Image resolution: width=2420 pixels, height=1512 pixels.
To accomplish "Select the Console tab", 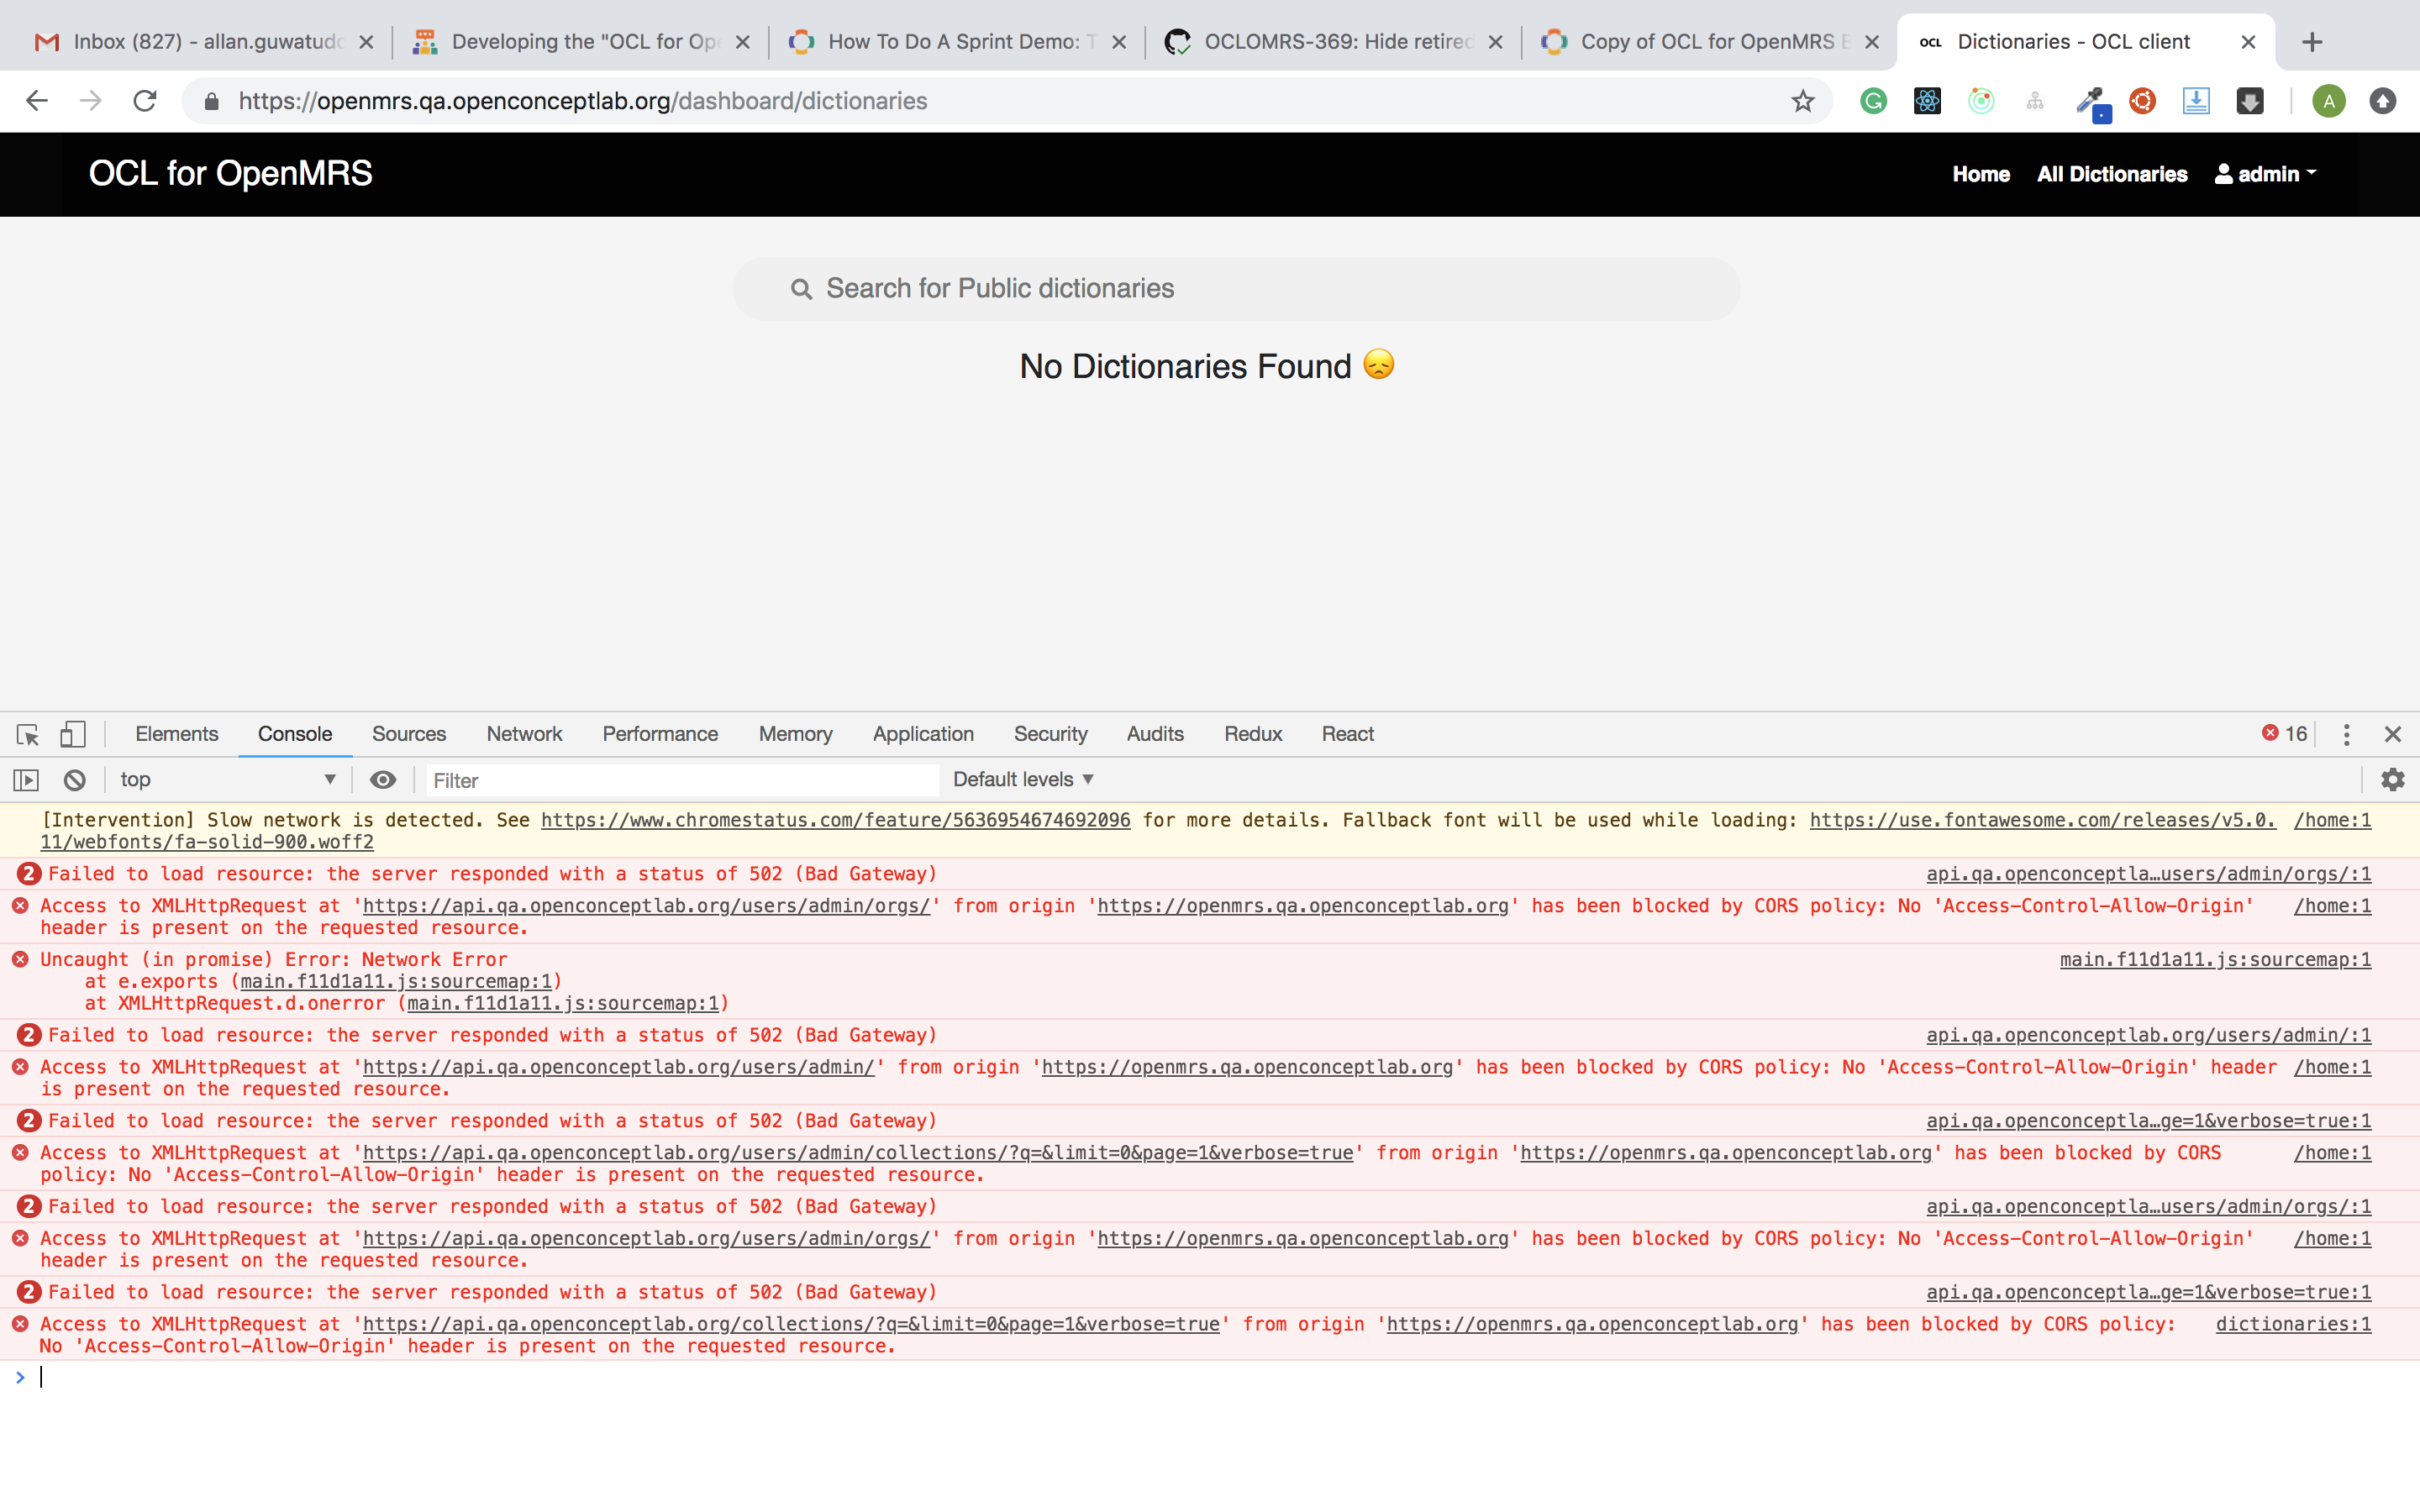I will tap(295, 734).
